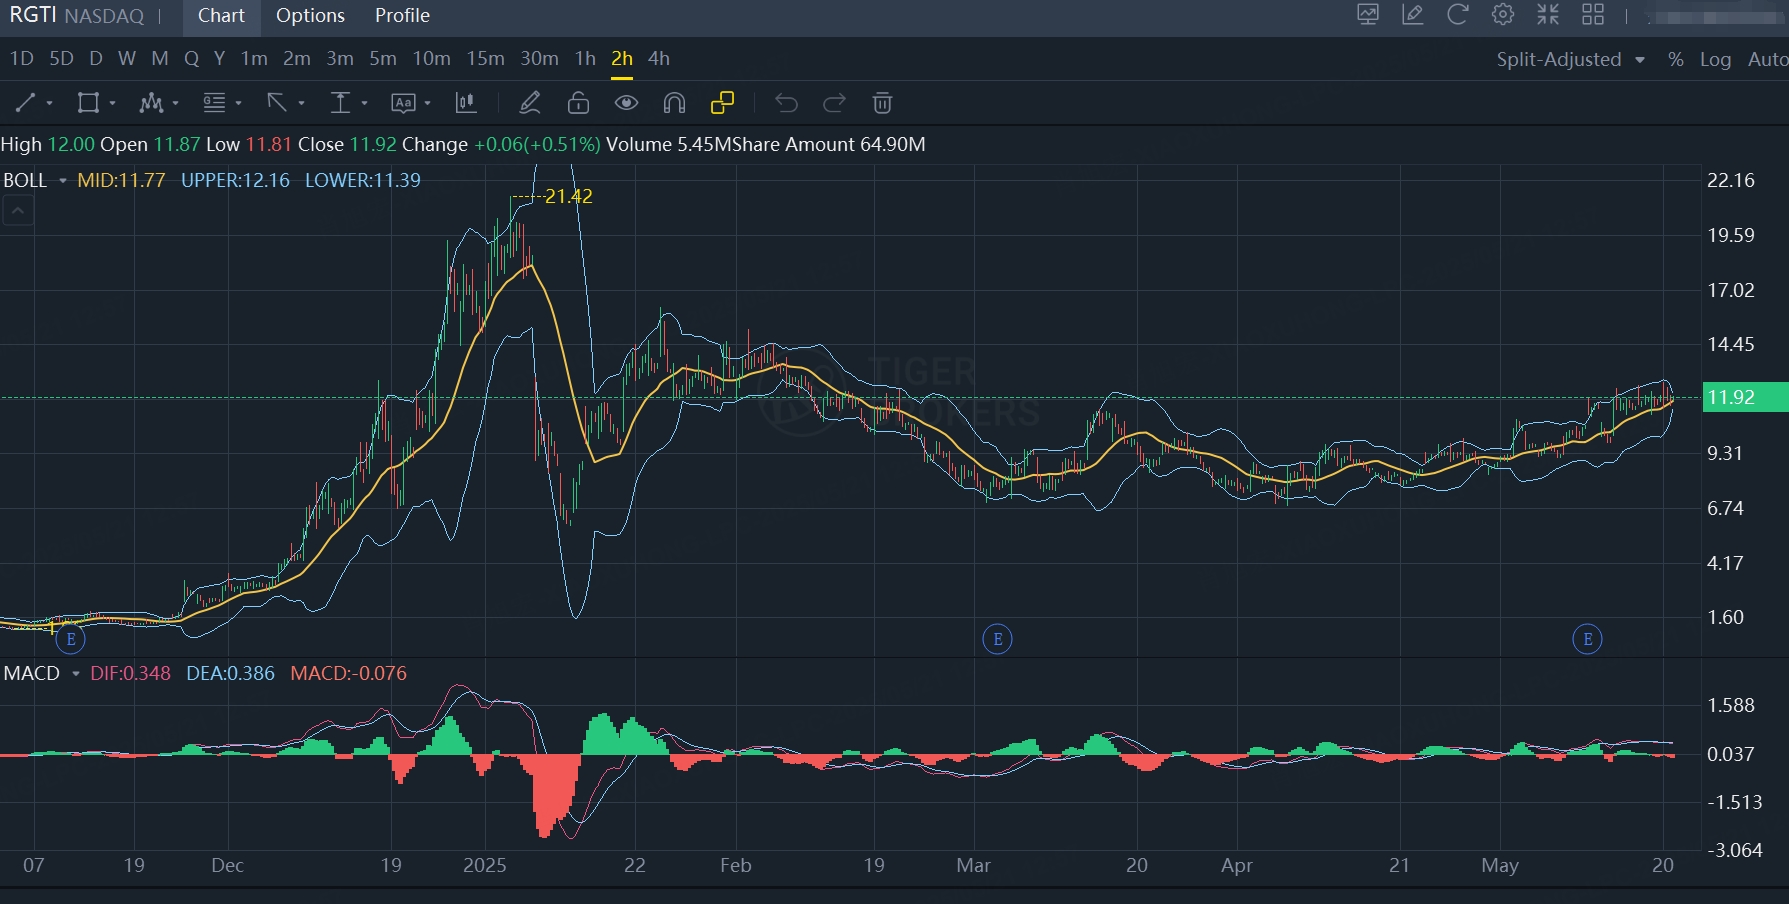The width and height of the screenshot is (1789, 904).
Task: Click the earnings E marker near 07
Action: point(70,639)
